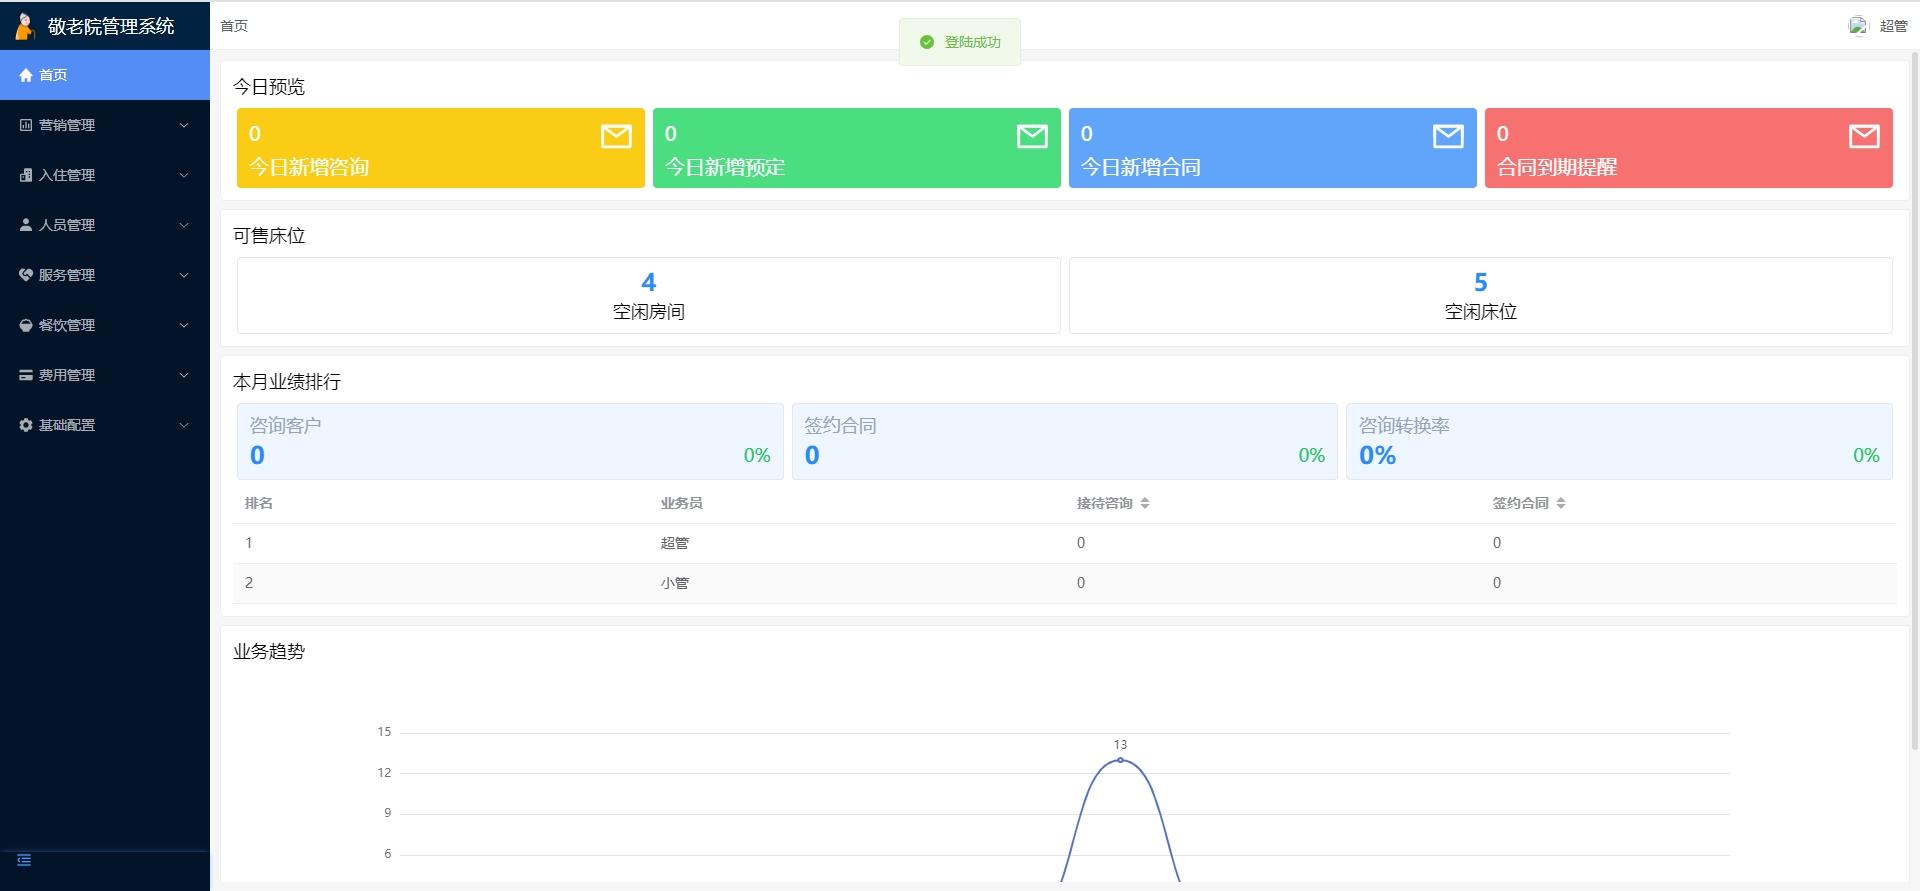Screen dimensions: 1920x891
Task: Click the 敬老院管理系统 logo icon
Action: tap(24, 26)
